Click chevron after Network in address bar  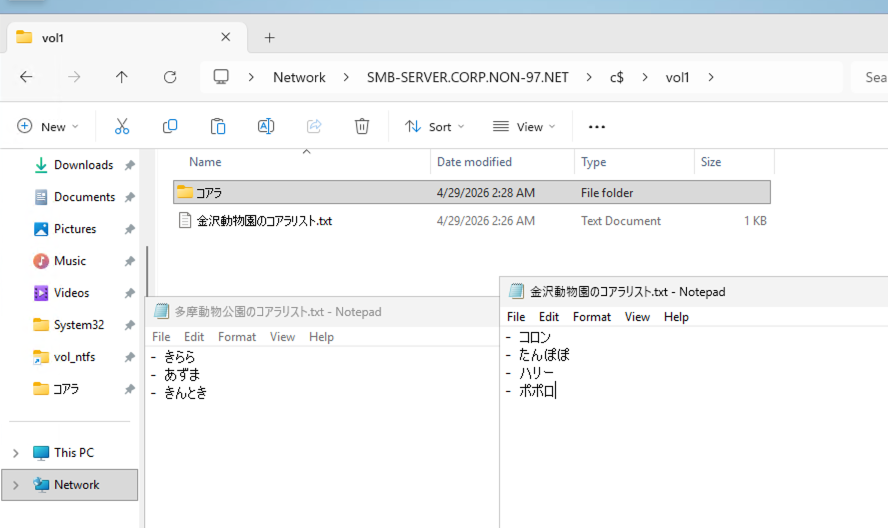pos(346,77)
